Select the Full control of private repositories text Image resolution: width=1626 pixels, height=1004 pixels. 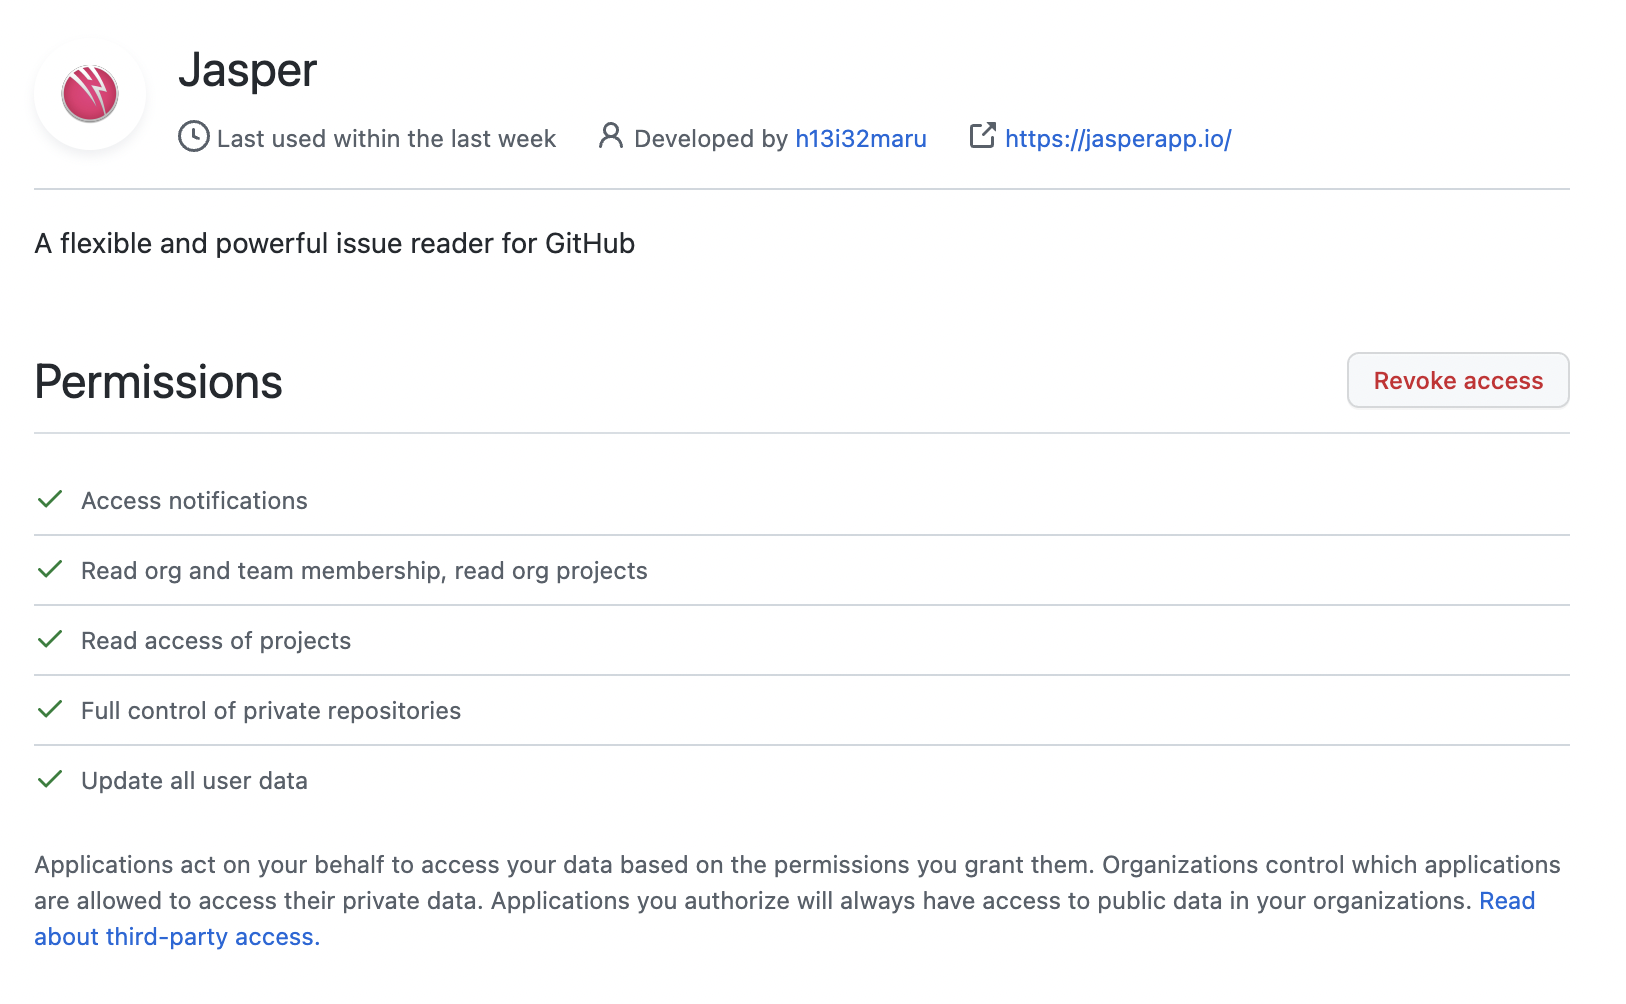(x=270, y=711)
